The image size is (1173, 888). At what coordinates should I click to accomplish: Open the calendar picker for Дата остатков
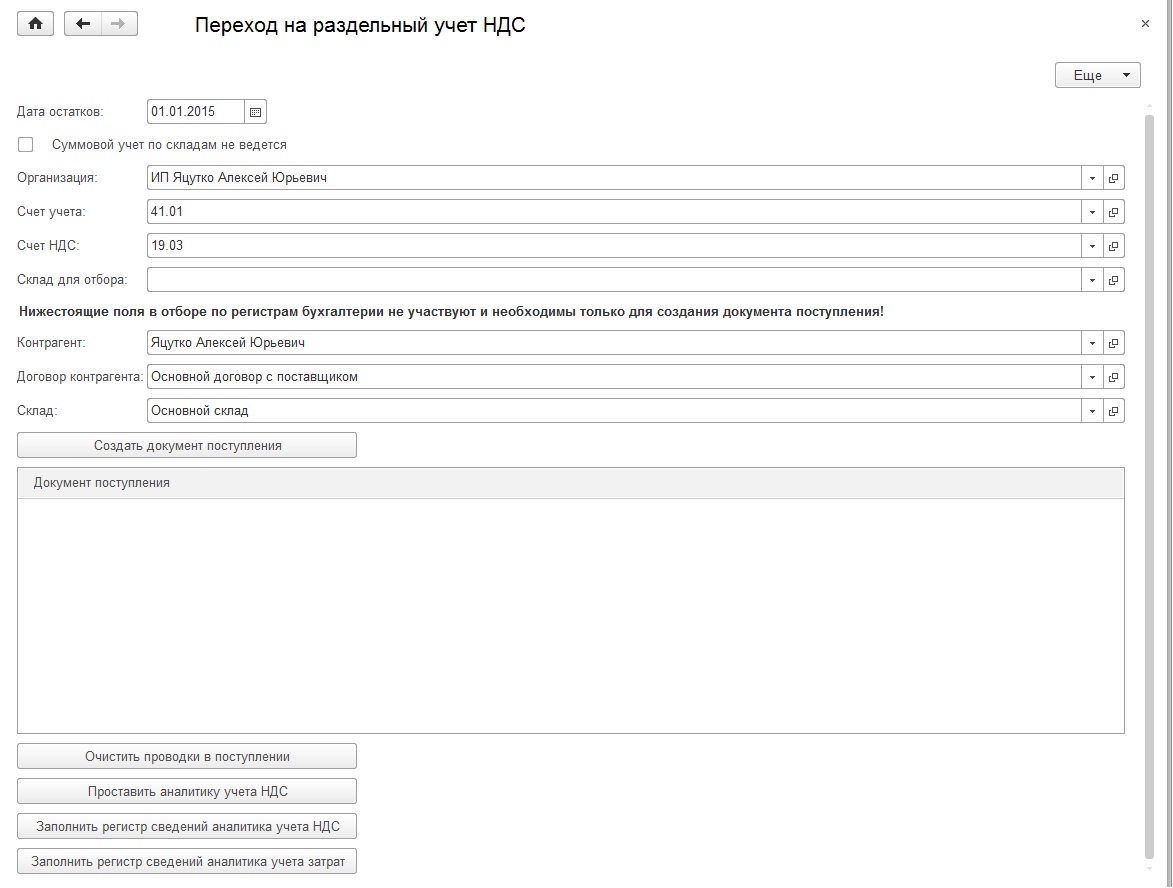point(255,112)
